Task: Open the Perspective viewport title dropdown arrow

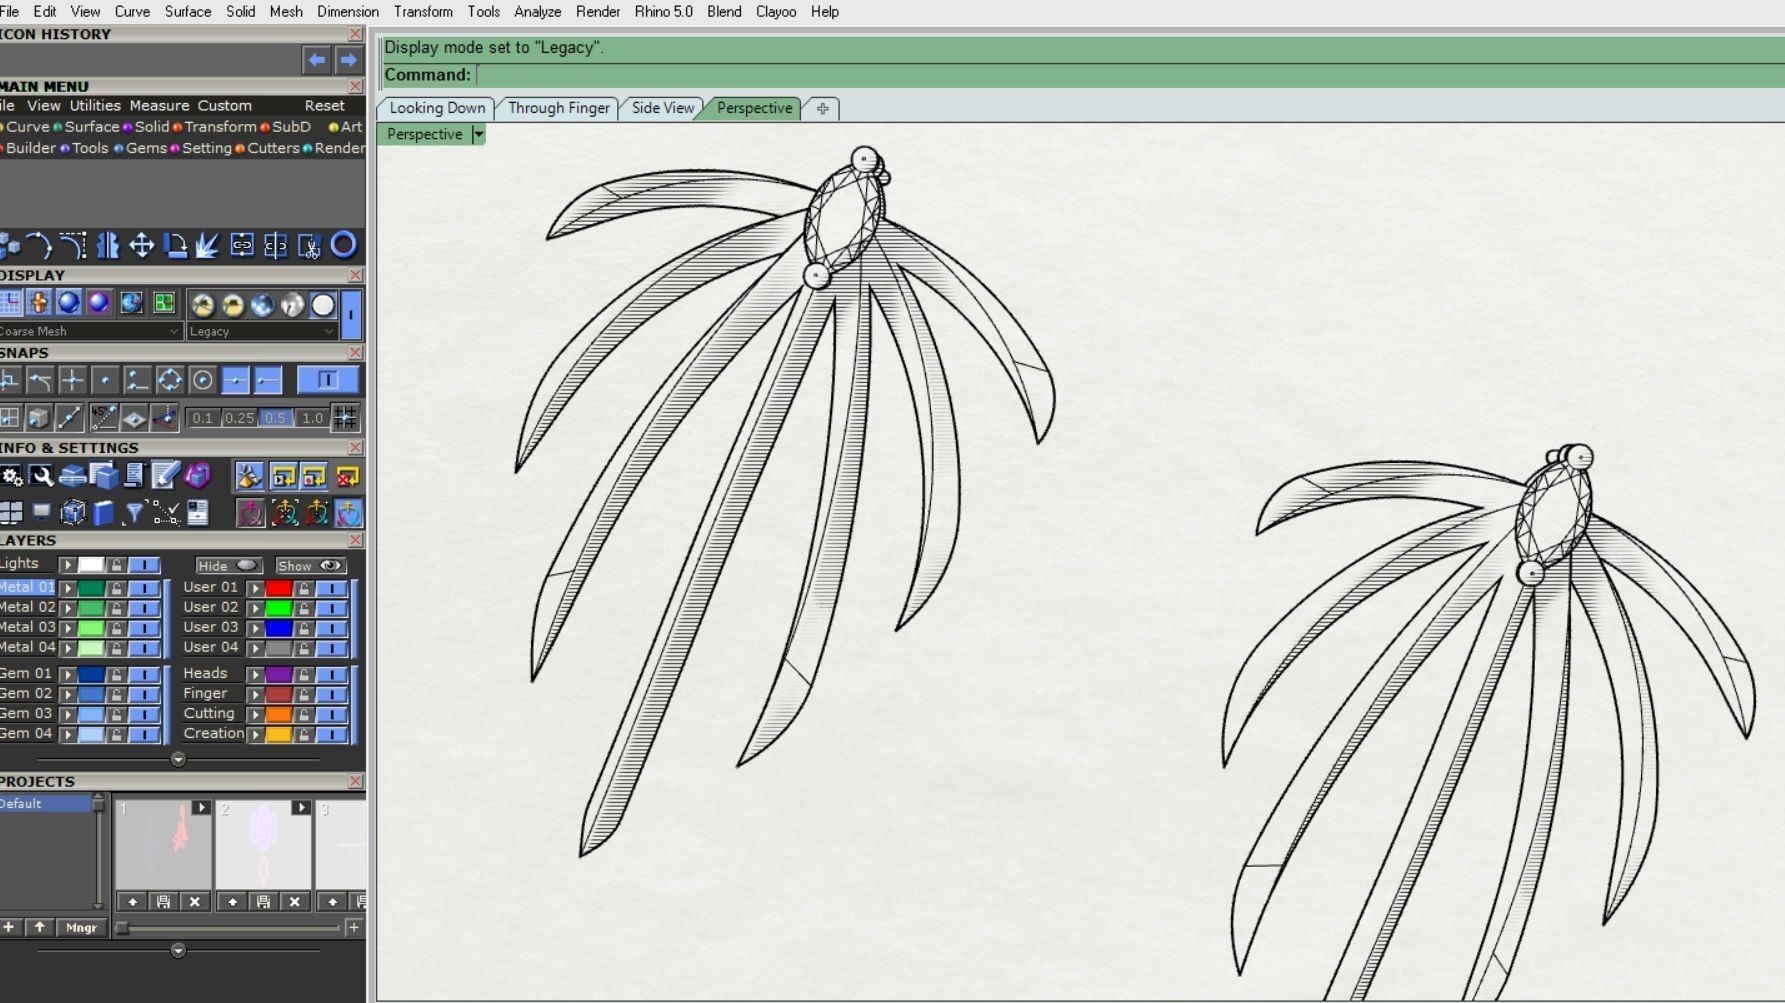Action: 478,134
